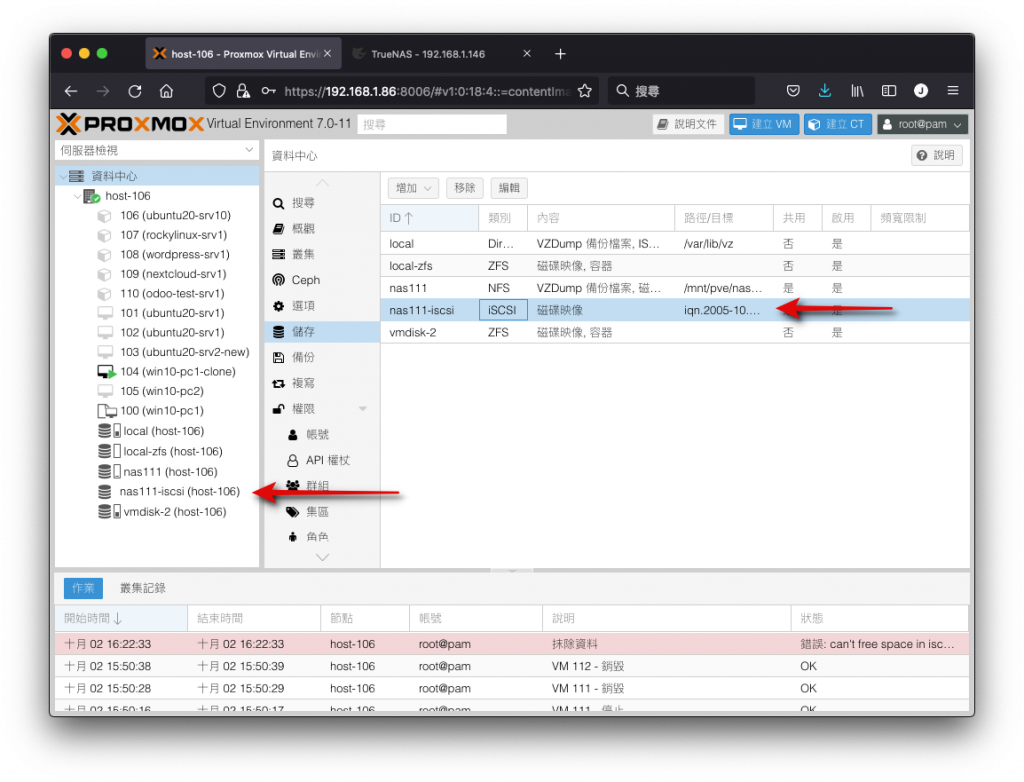This screenshot has height=782, width=1024.
Task: Collapse the host-106 tree node
Action: coord(77,196)
